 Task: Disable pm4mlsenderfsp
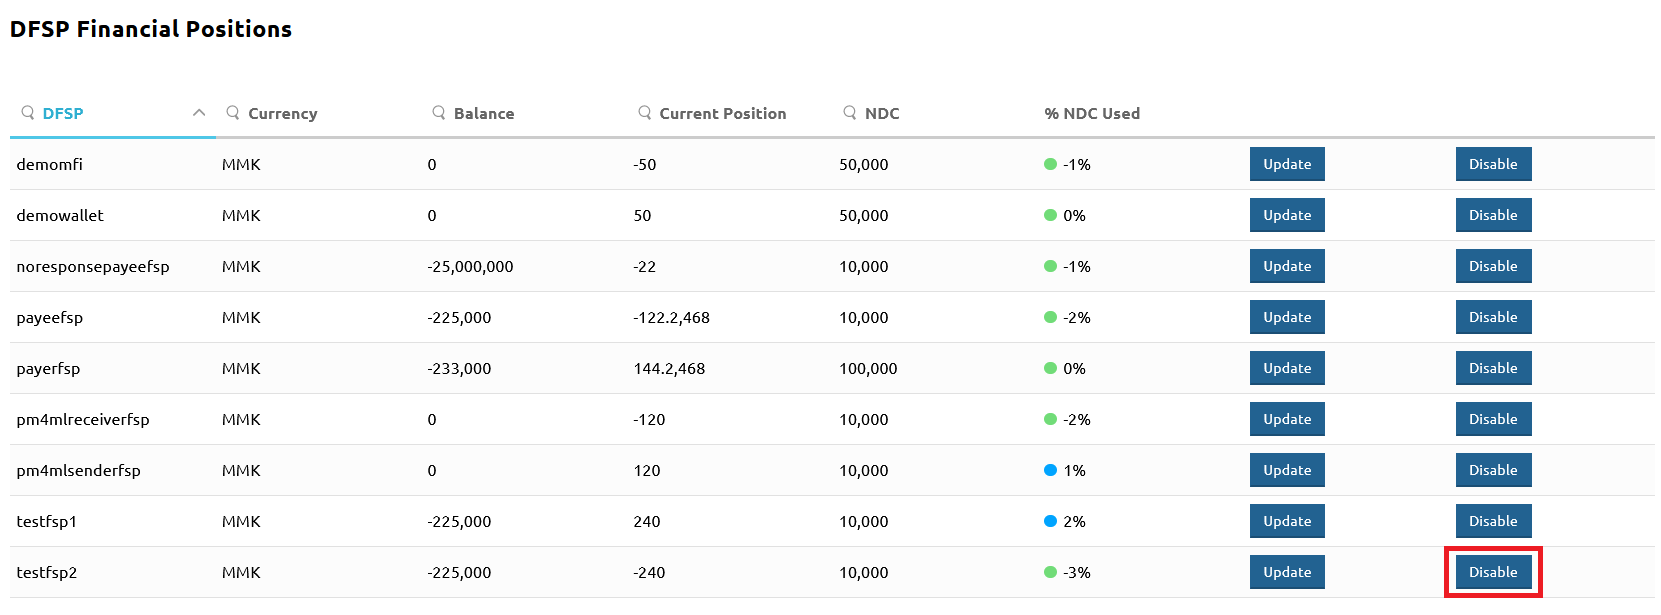point(1493,470)
